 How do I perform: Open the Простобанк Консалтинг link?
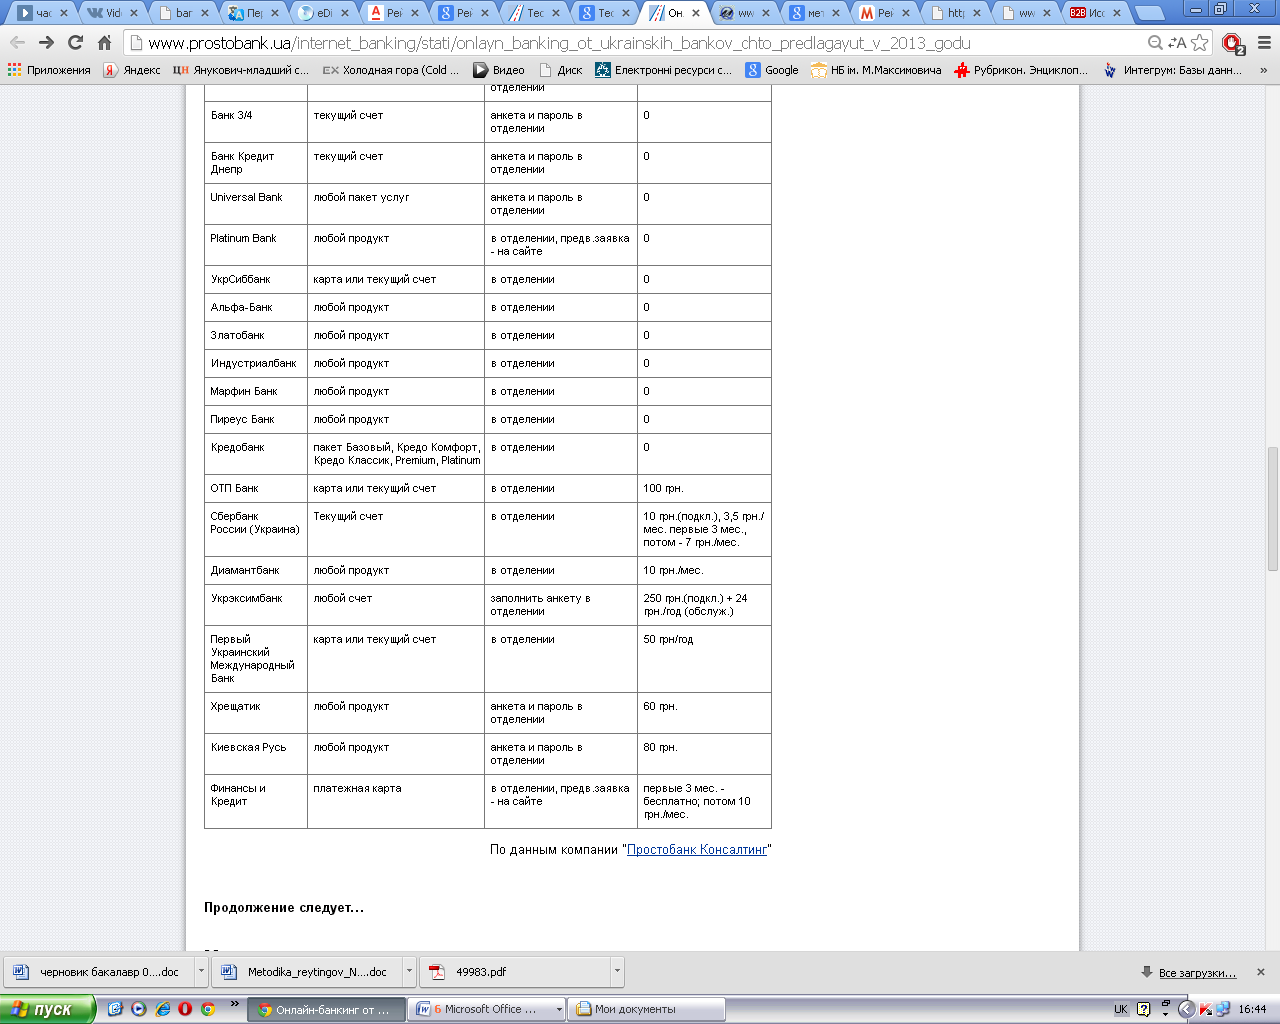pos(697,849)
